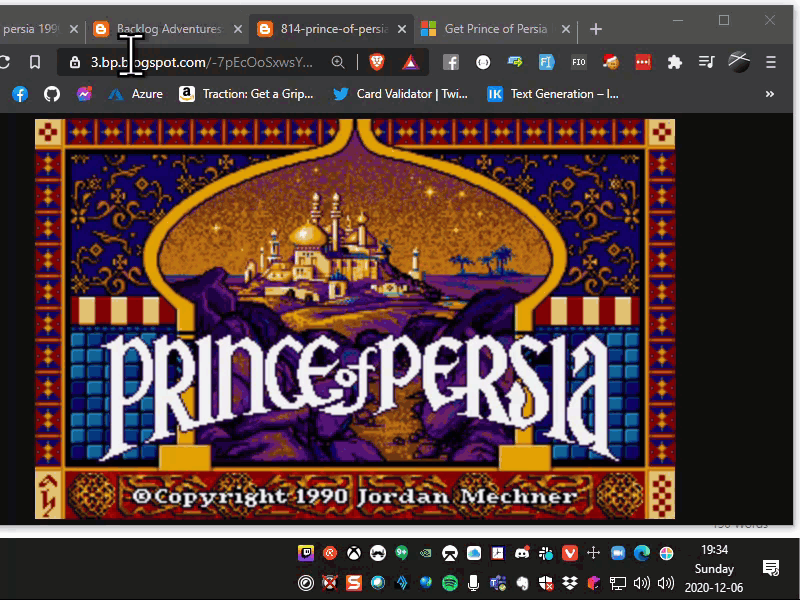Image resolution: width=800 pixels, height=600 pixels.
Task: Open the Brave Shields lion icon
Action: (377, 62)
